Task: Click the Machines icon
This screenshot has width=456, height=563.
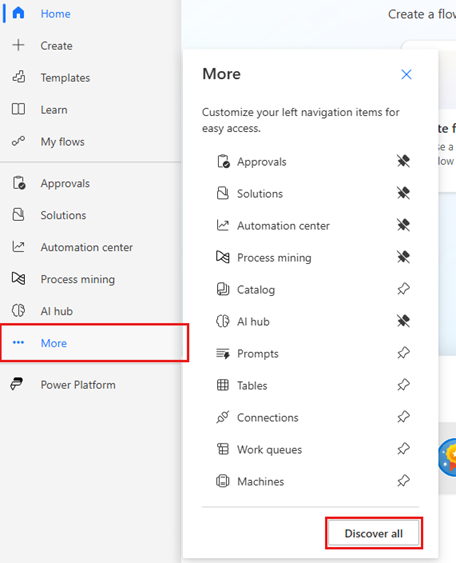Action: coord(223,481)
